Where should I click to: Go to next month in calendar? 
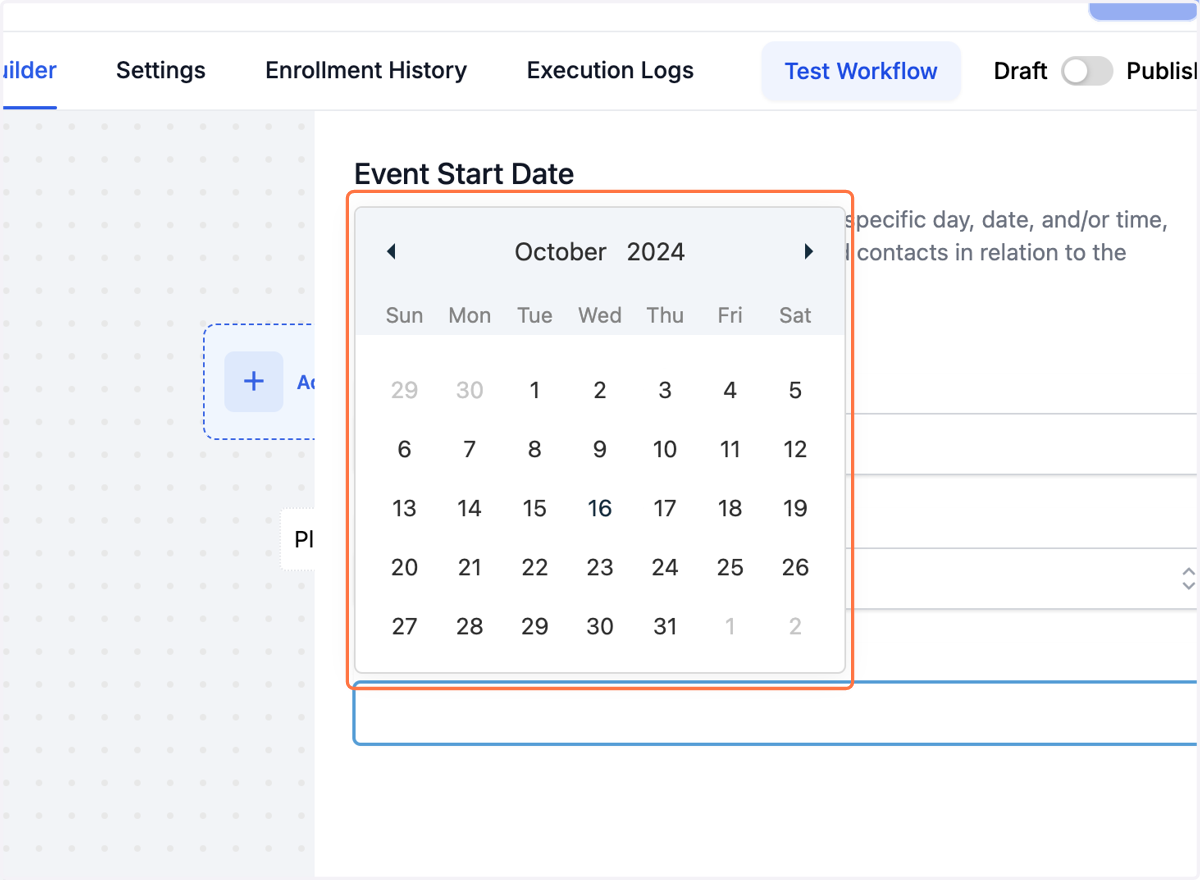[809, 251]
